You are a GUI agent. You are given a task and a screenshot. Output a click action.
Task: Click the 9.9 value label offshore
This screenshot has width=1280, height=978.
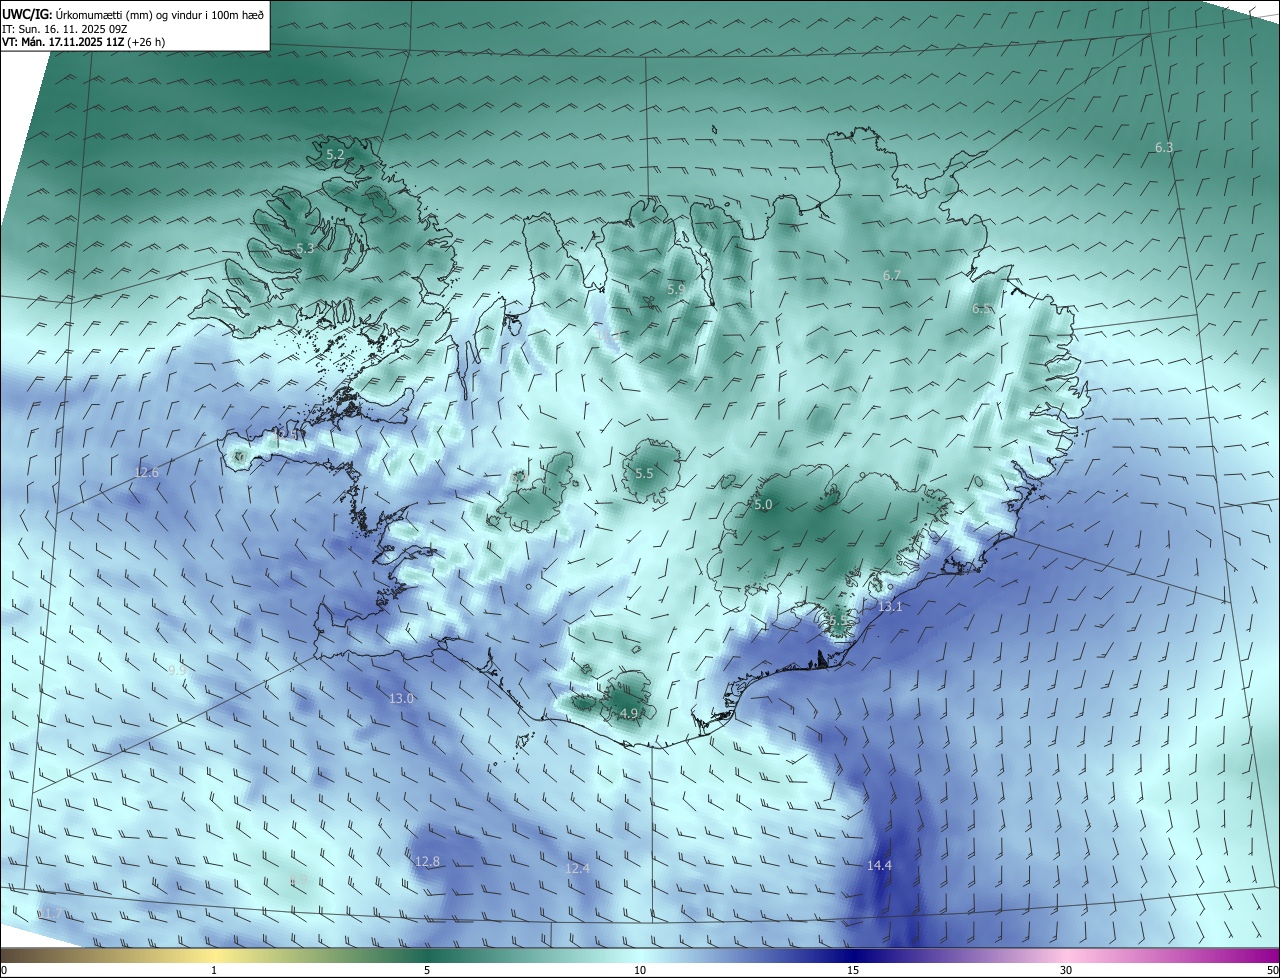(177, 670)
